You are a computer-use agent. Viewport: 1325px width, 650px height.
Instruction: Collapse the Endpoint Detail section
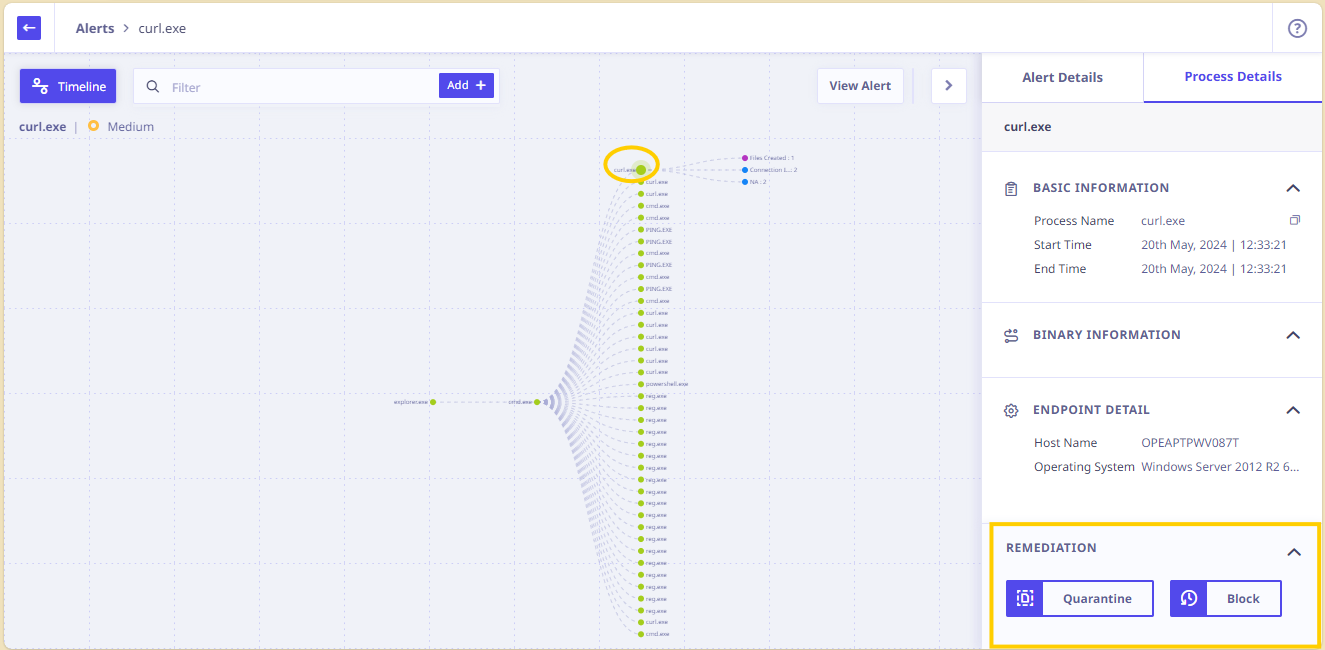(1293, 410)
